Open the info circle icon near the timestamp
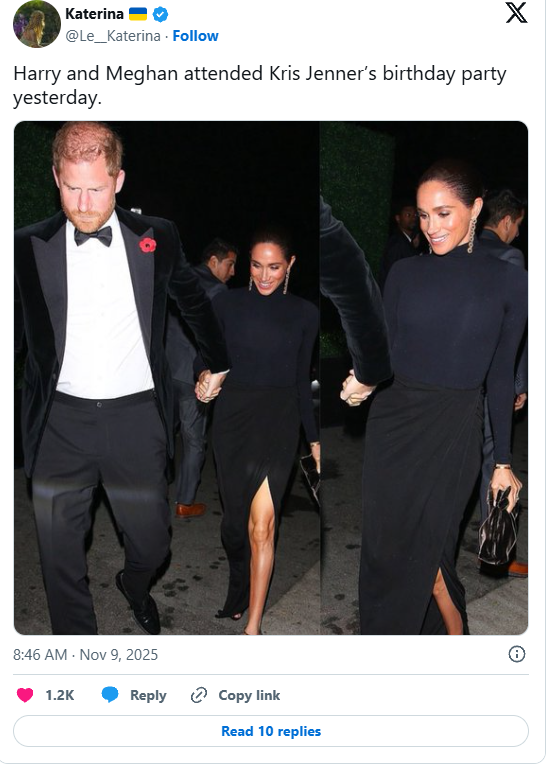Screen dimensions: 552x771 517,654
